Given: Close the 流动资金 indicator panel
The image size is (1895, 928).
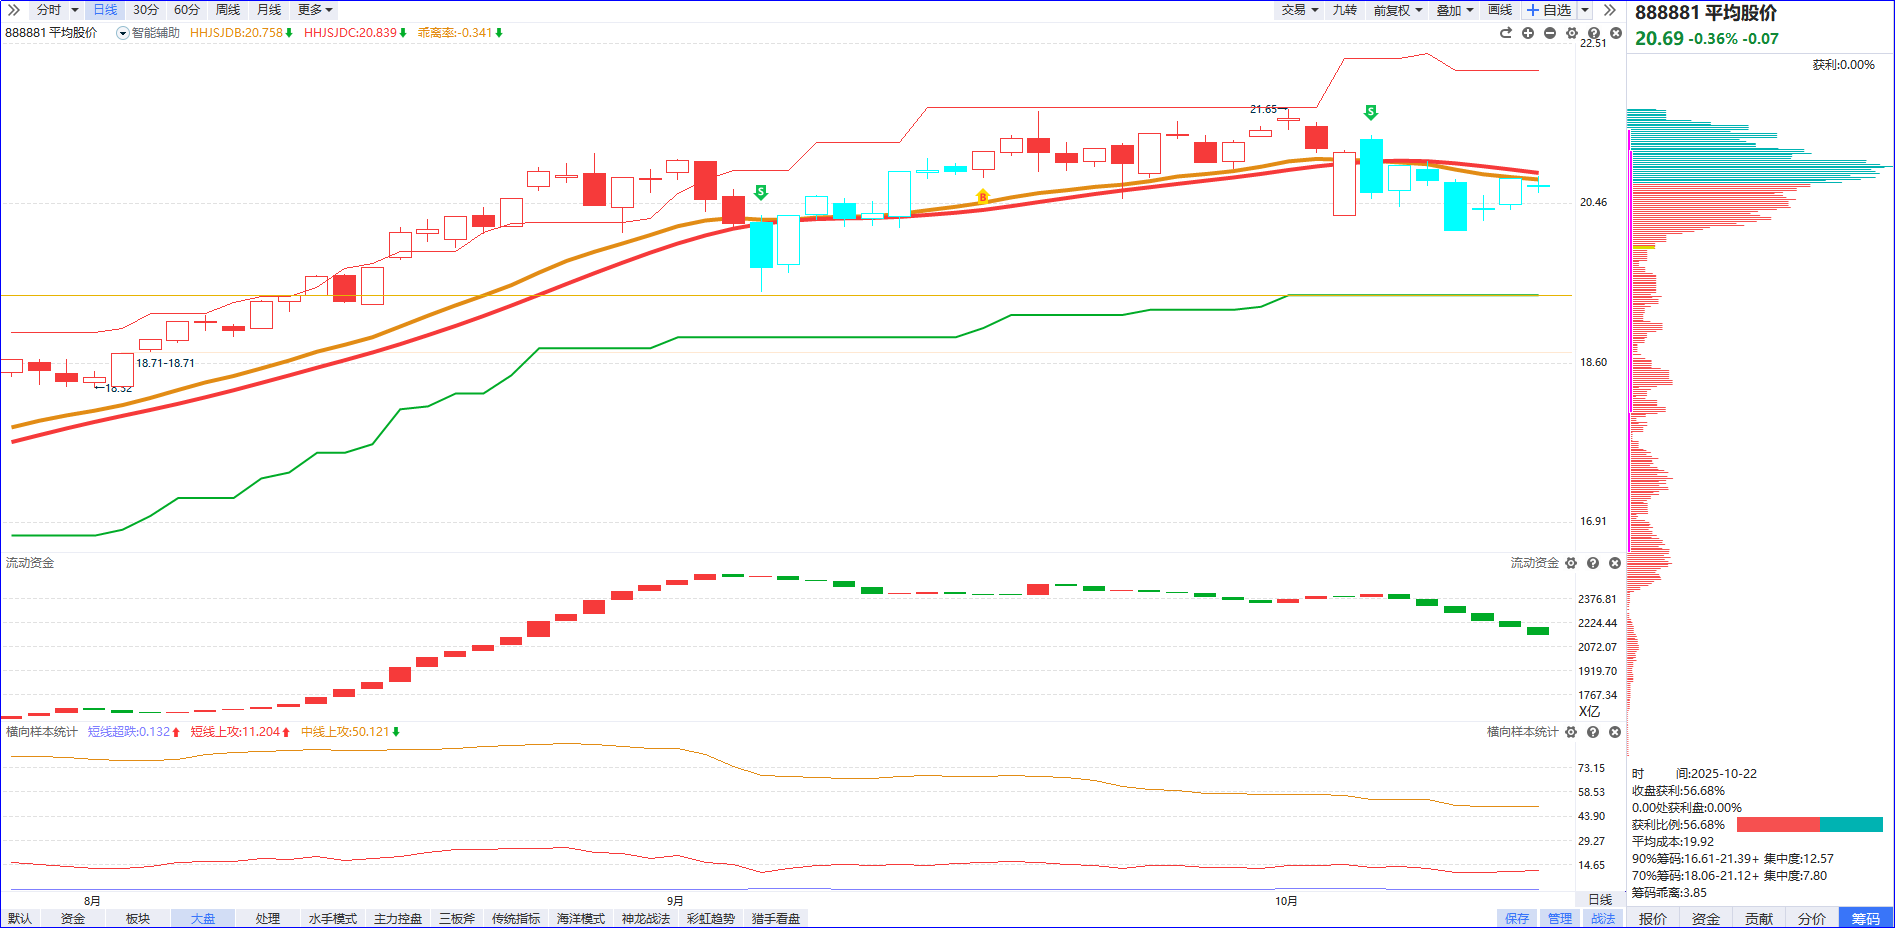Looking at the screenshot, I should (x=1615, y=563).
